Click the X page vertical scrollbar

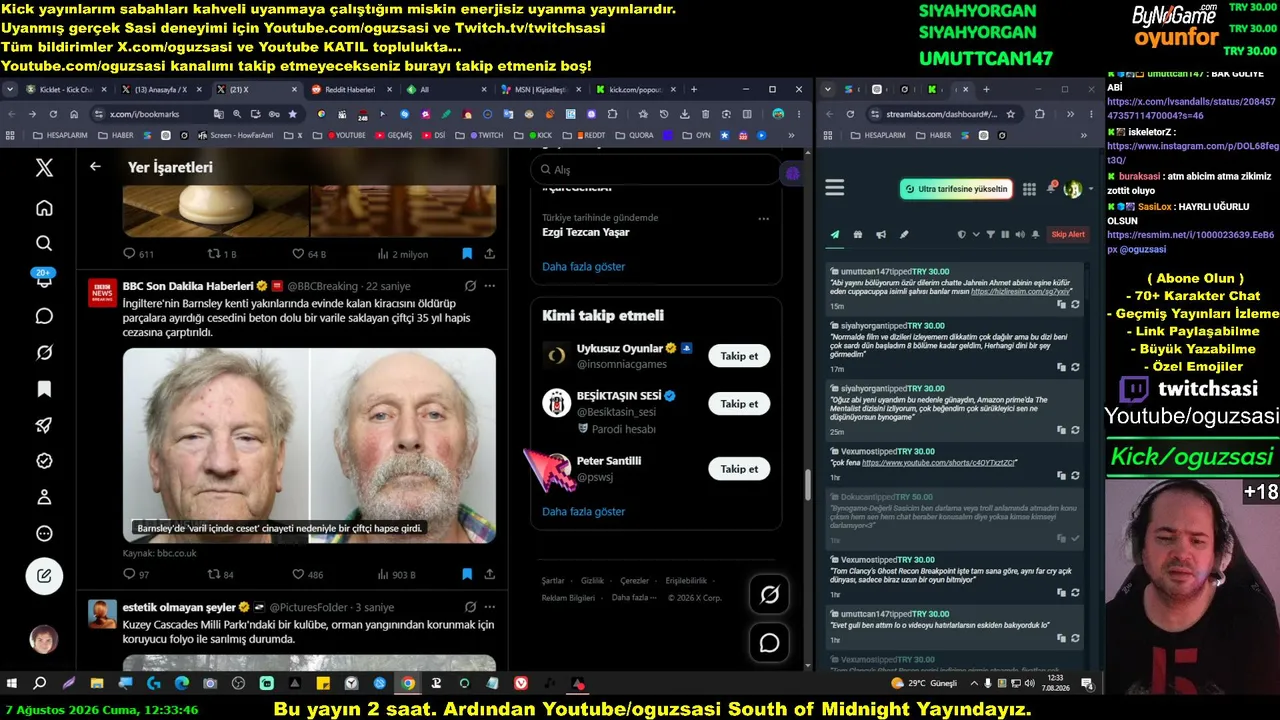pos(806,485)
